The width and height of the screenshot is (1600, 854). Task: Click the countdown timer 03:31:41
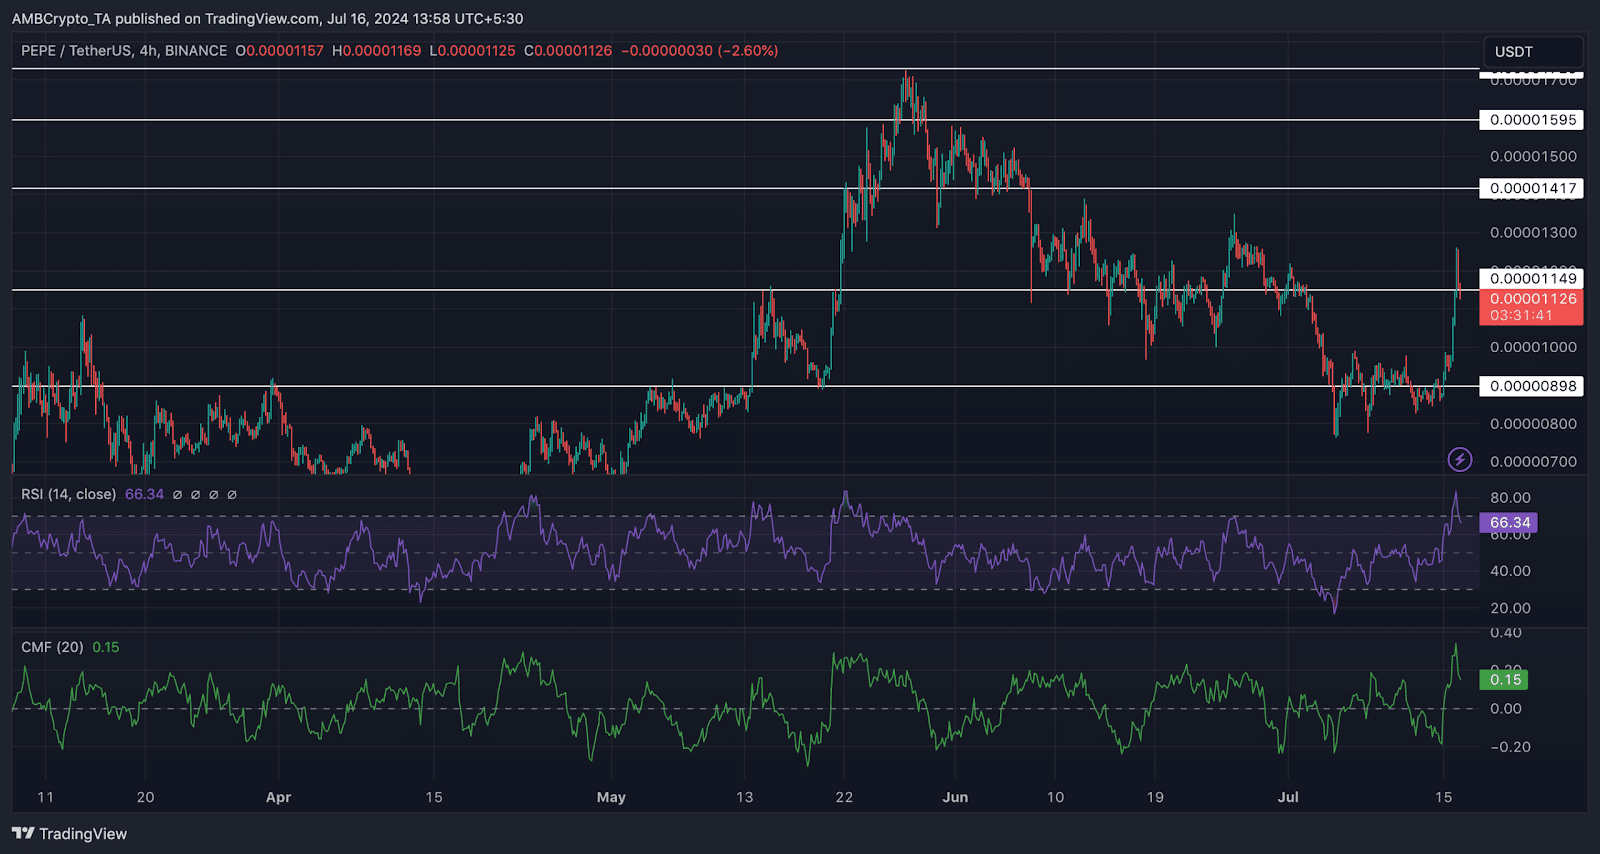(1522, 316)
